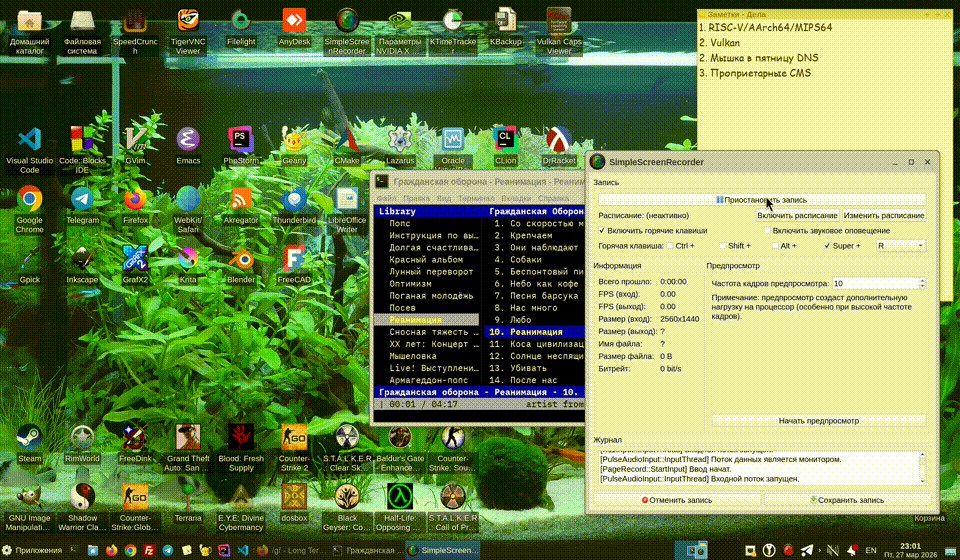Click the FileZilla launcher in the taskbar
The width and height of the screenshot is (960, 560).
coord(149,550)
